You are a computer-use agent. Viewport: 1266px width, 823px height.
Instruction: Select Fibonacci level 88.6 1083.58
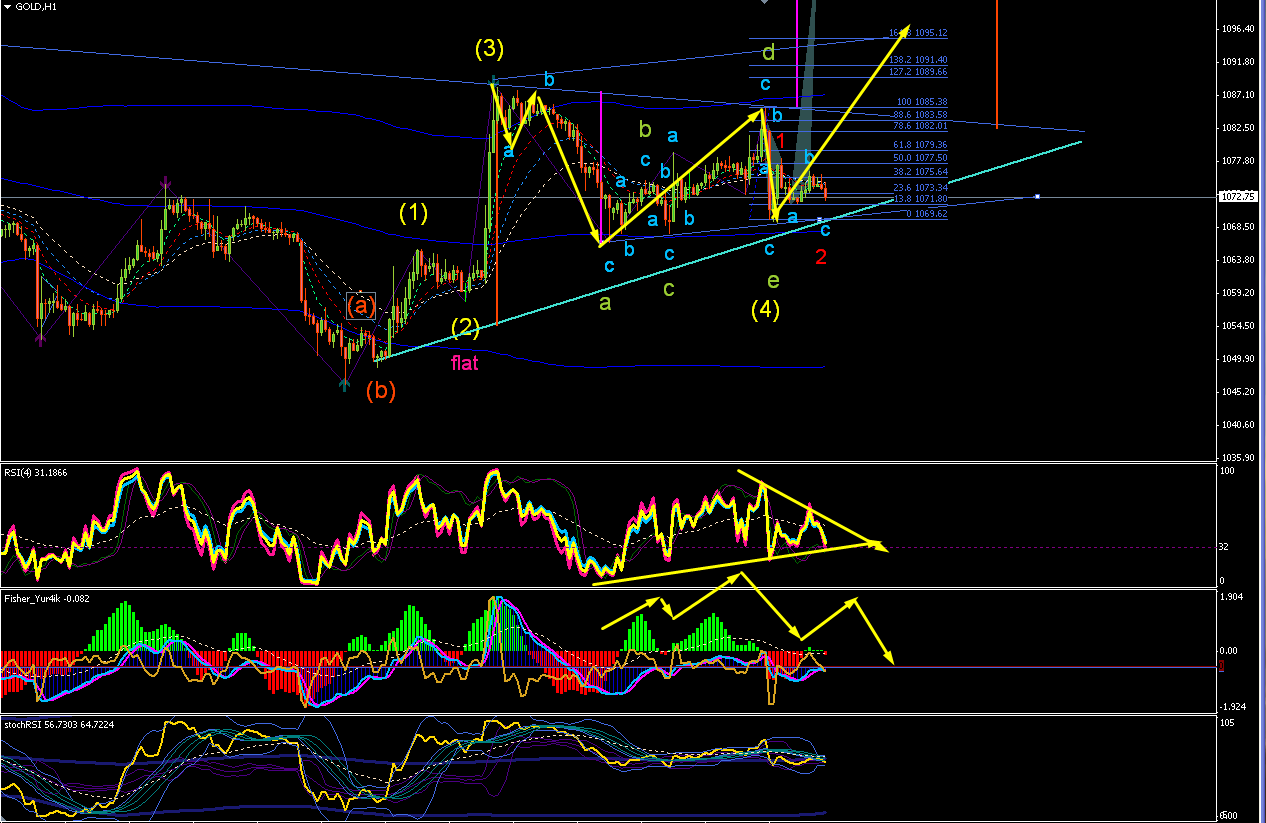point(918,115)
